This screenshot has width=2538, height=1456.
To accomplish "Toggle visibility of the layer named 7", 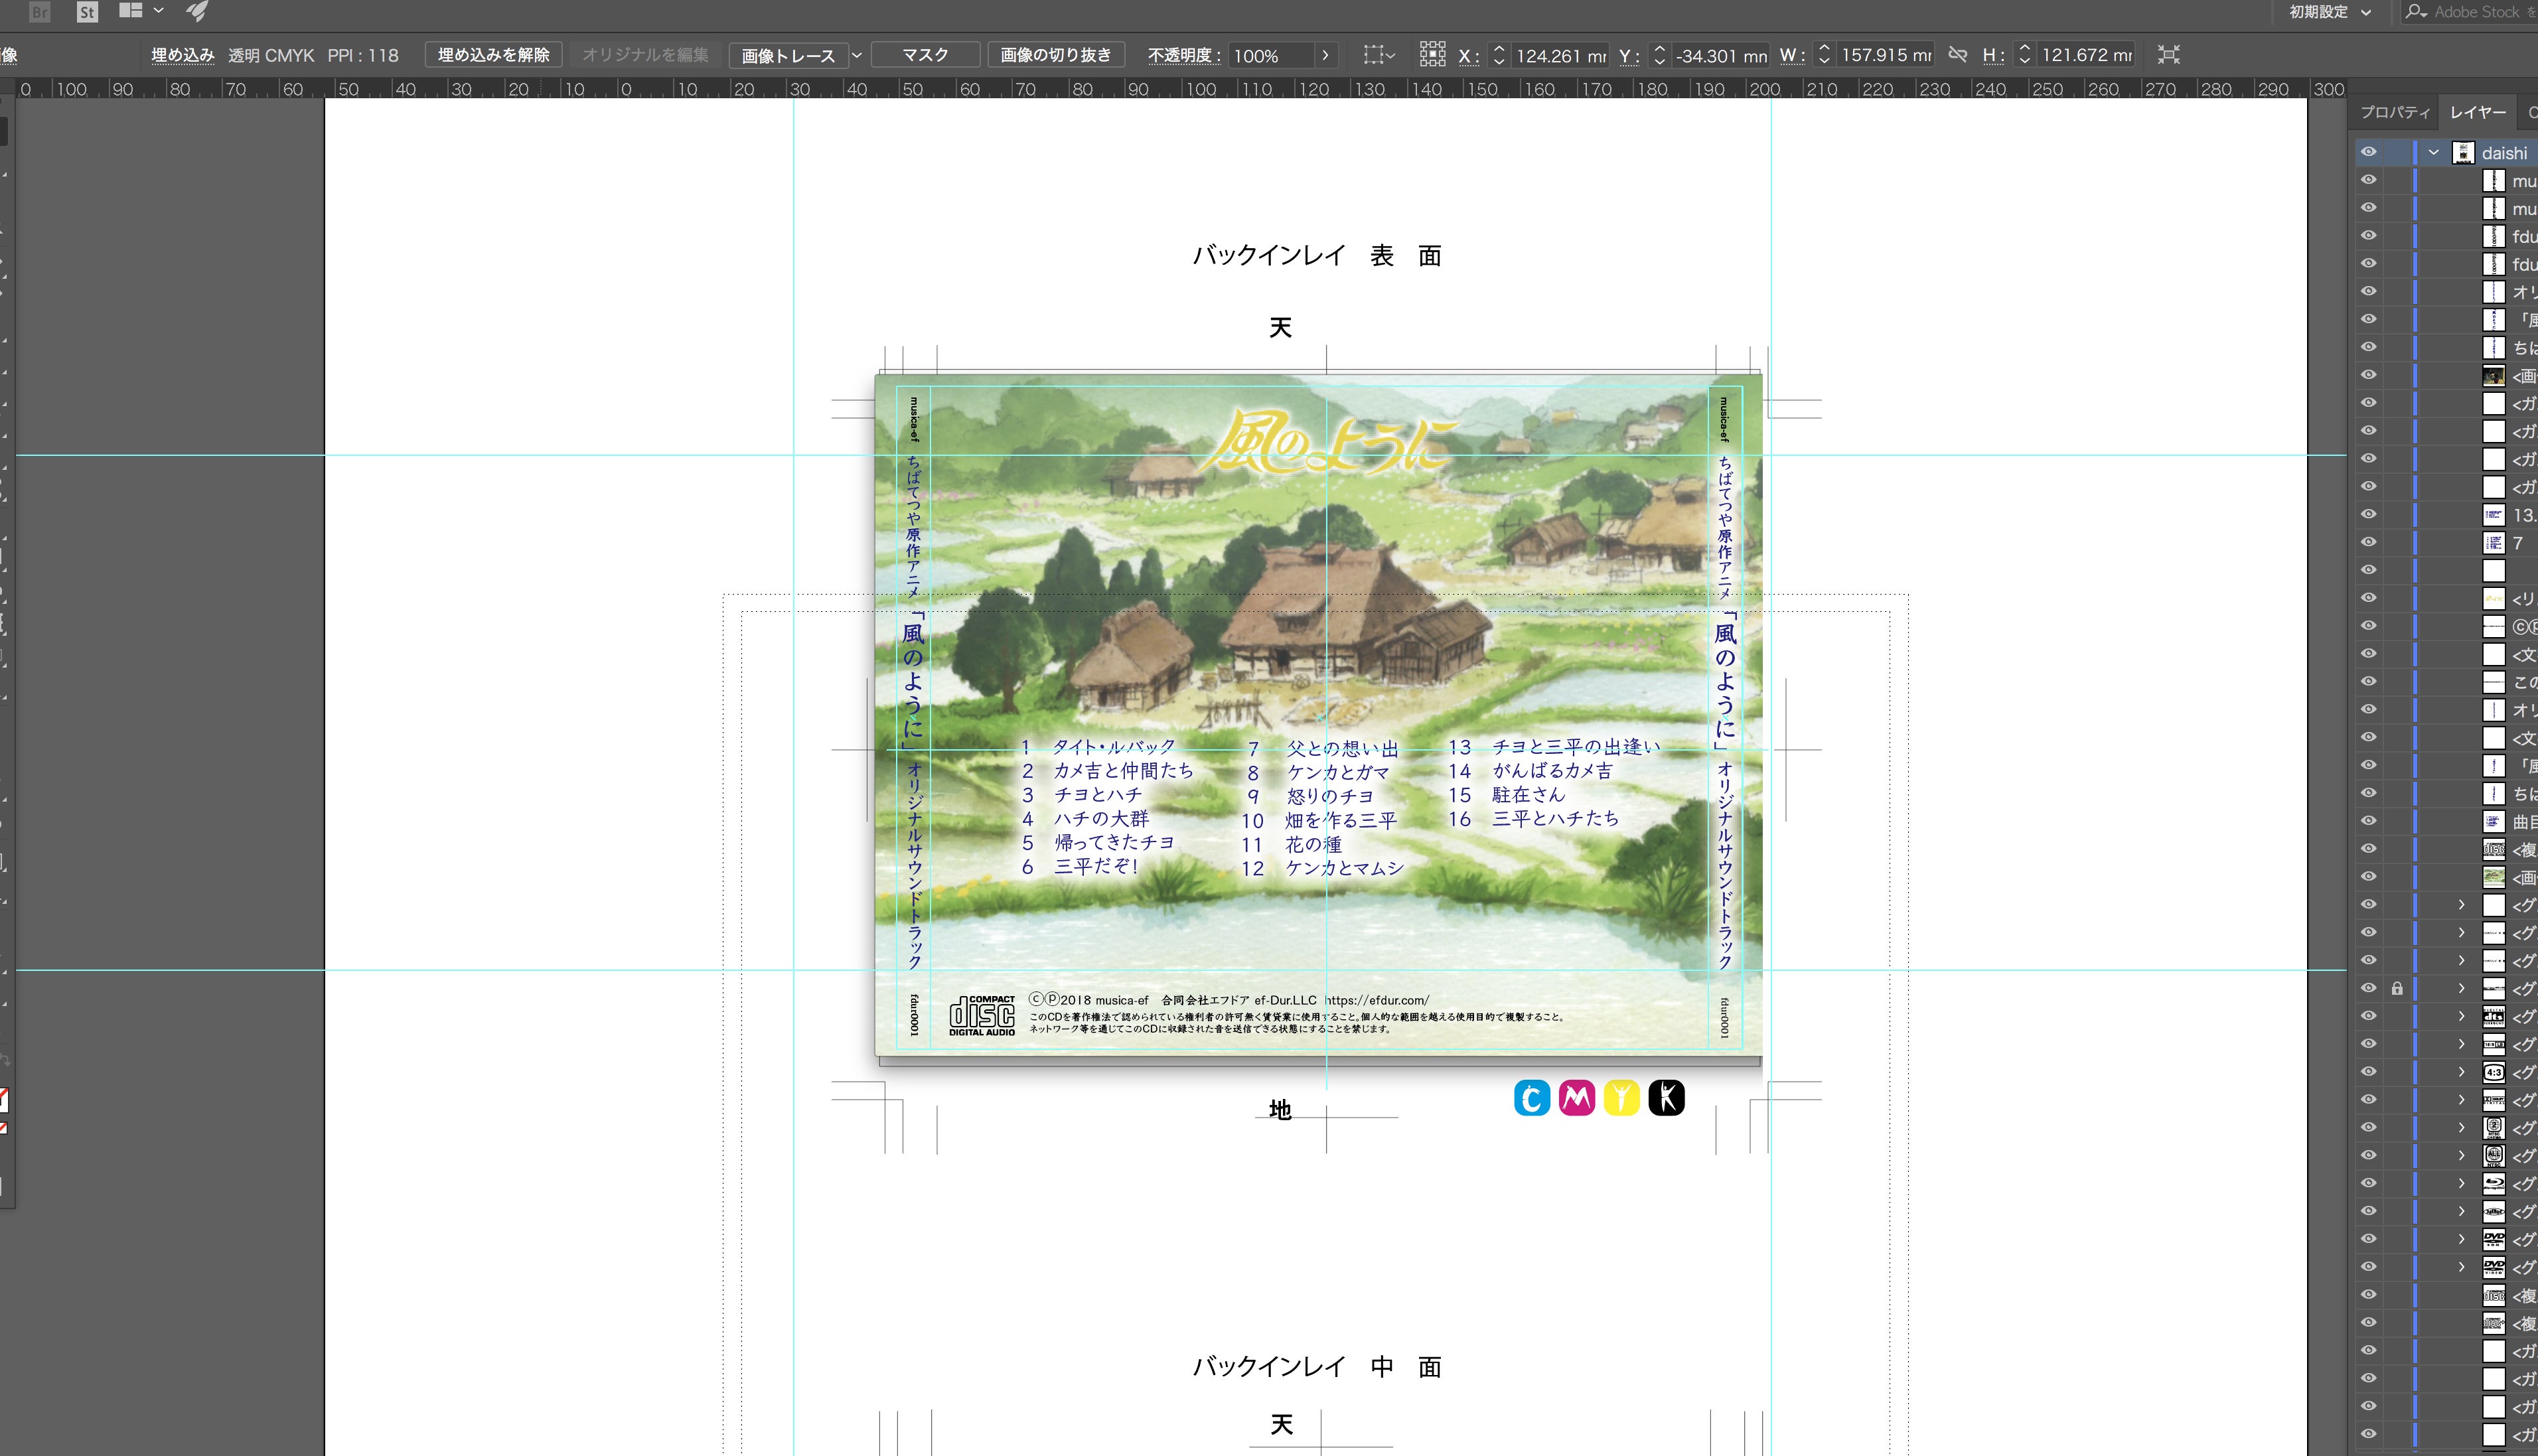I will coord(2369,542).
